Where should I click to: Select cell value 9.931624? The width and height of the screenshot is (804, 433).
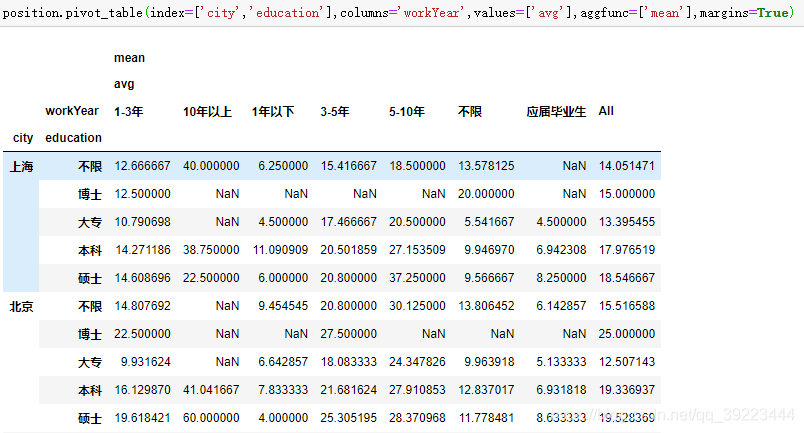tap(146, 362)
